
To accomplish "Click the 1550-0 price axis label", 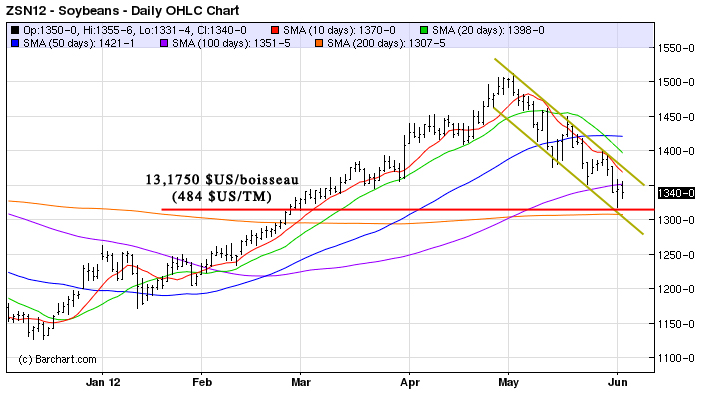I will [675, 48].
